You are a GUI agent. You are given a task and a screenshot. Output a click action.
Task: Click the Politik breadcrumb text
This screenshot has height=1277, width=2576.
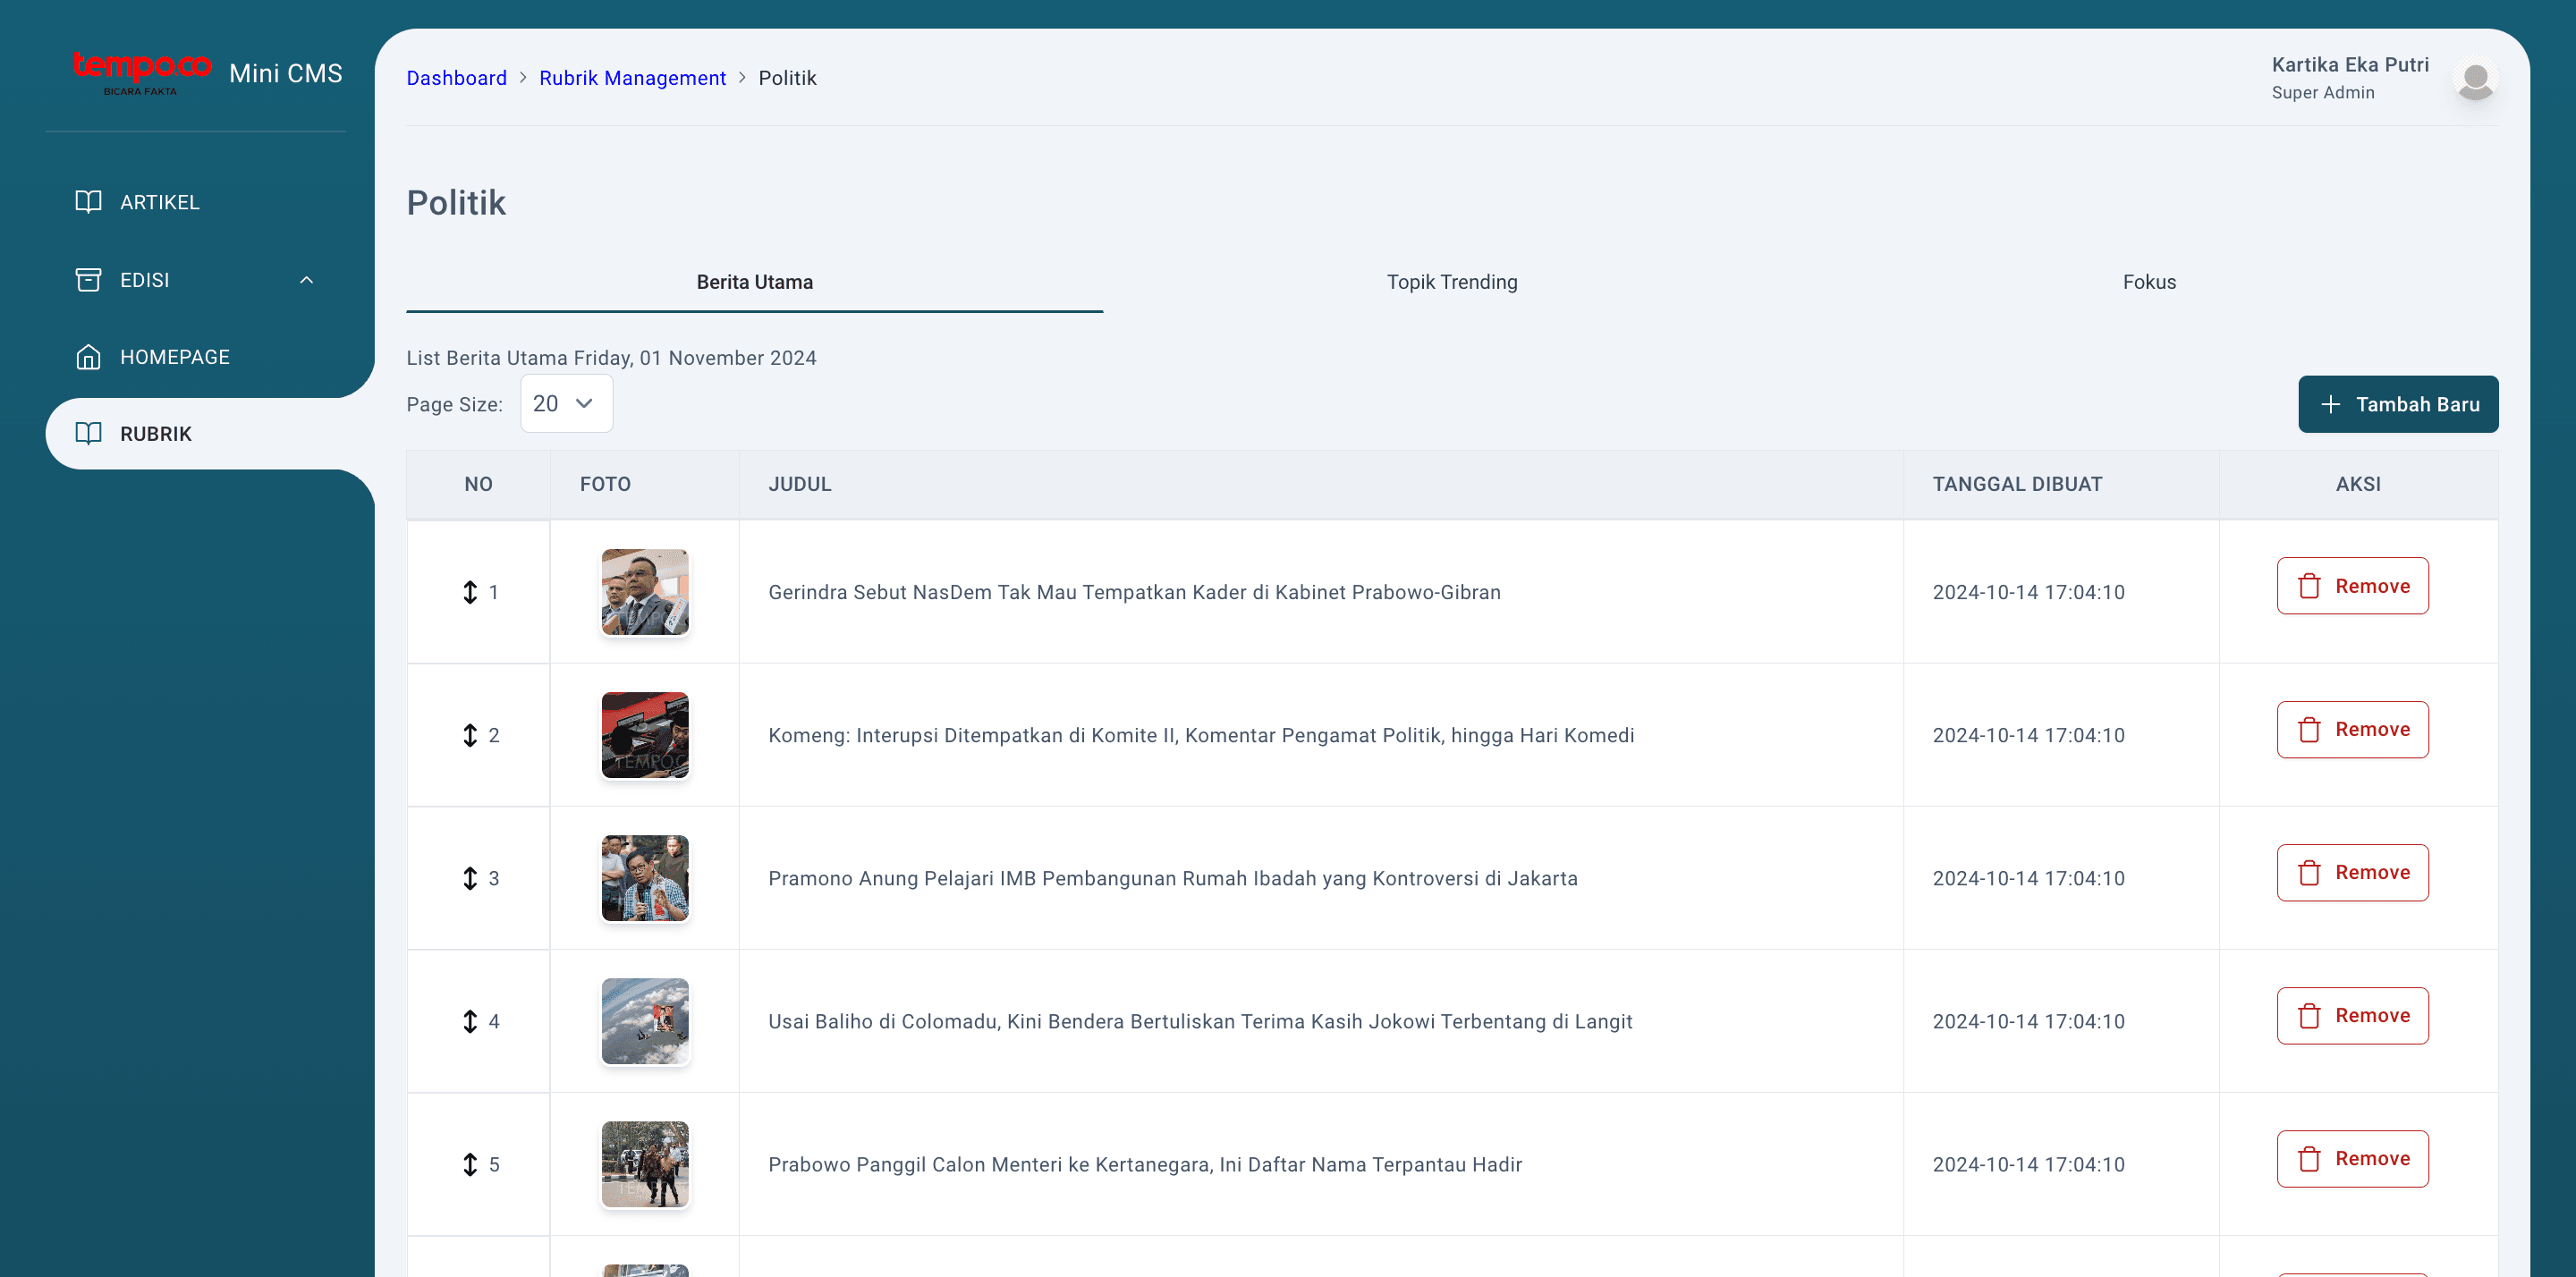point(787,78)
